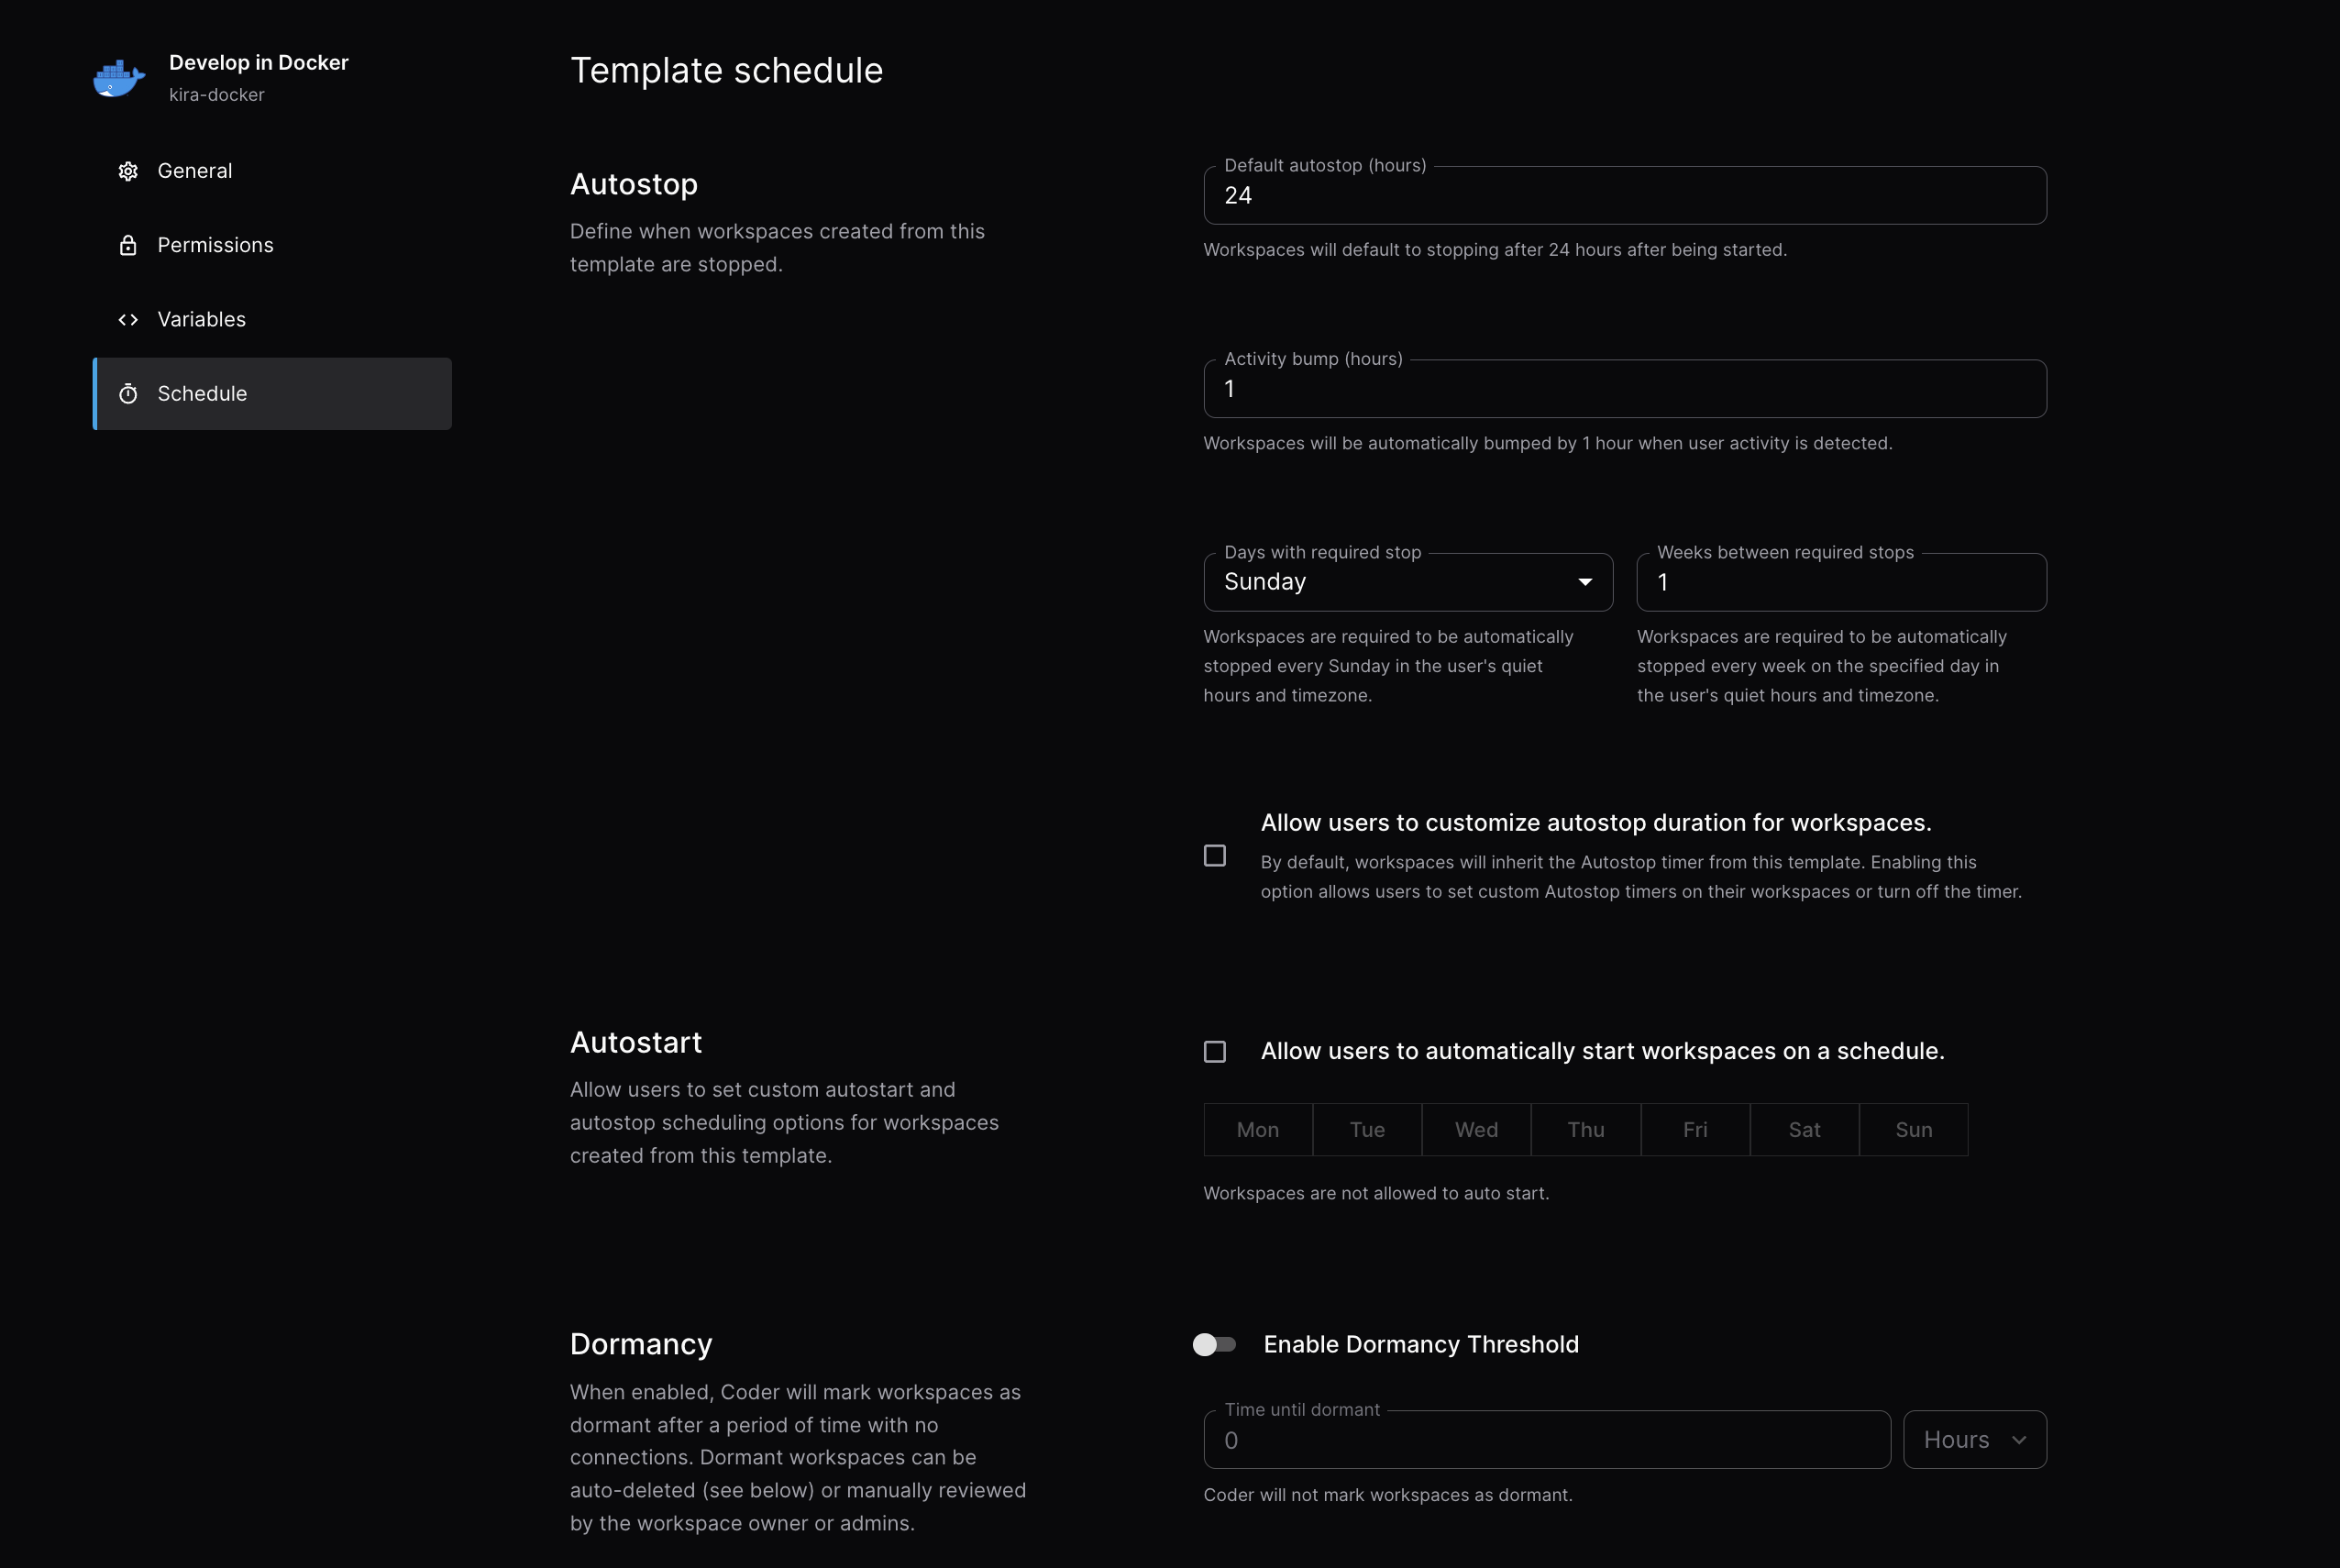The height and width of the screenshot is (1568, 2340).
Task: Click the Docker whale template logo
Action: coord(118,78)
